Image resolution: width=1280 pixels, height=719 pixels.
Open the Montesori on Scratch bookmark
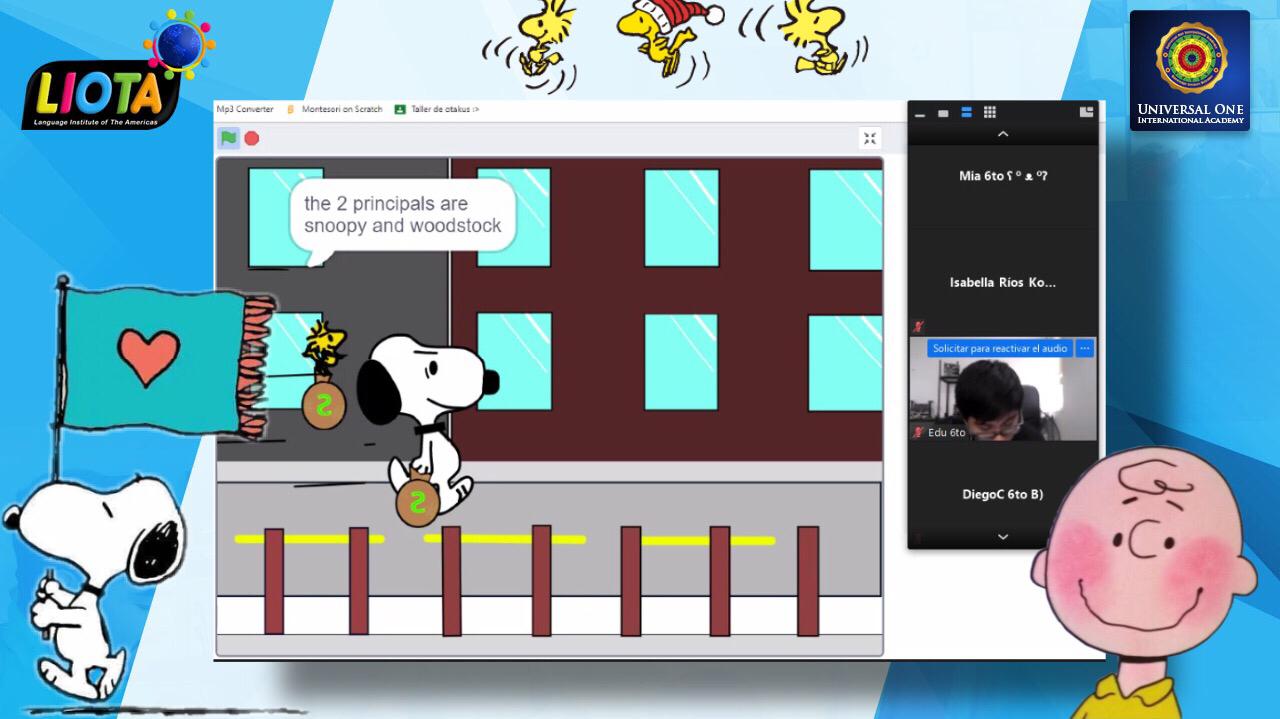(334, 109)
